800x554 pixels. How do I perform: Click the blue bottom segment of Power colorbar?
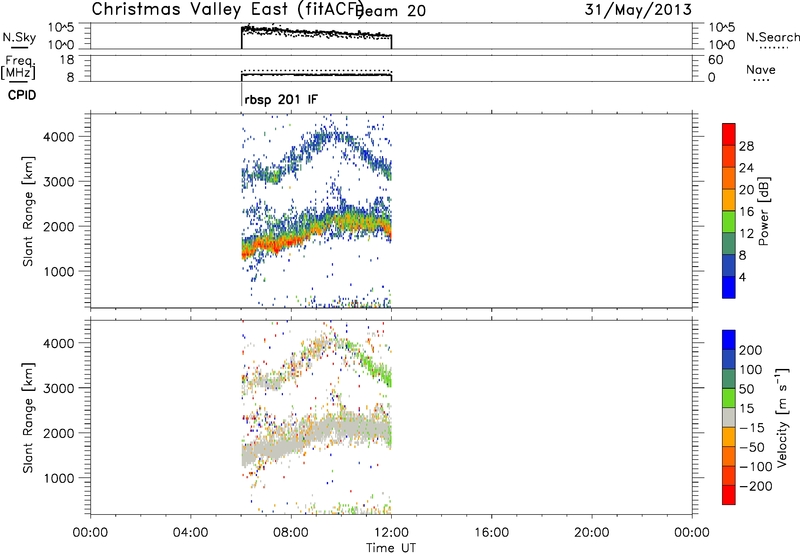(x=729, y=287)
